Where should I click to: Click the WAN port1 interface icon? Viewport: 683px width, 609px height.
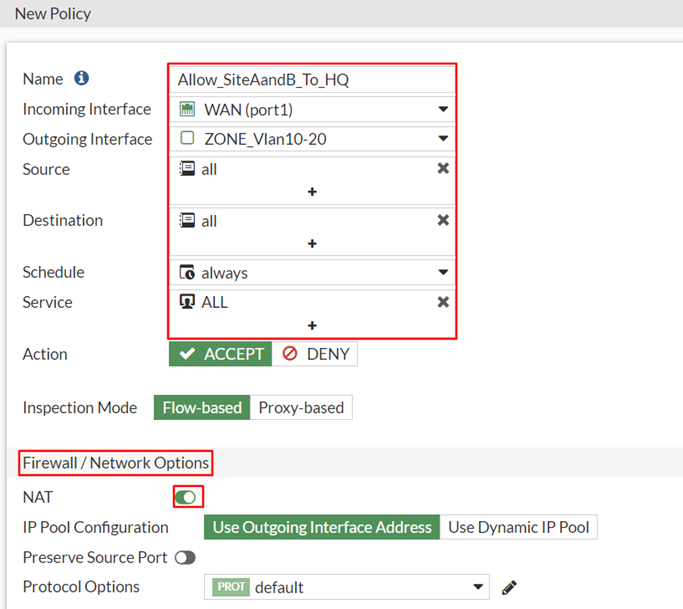click(x=187, y=109)
